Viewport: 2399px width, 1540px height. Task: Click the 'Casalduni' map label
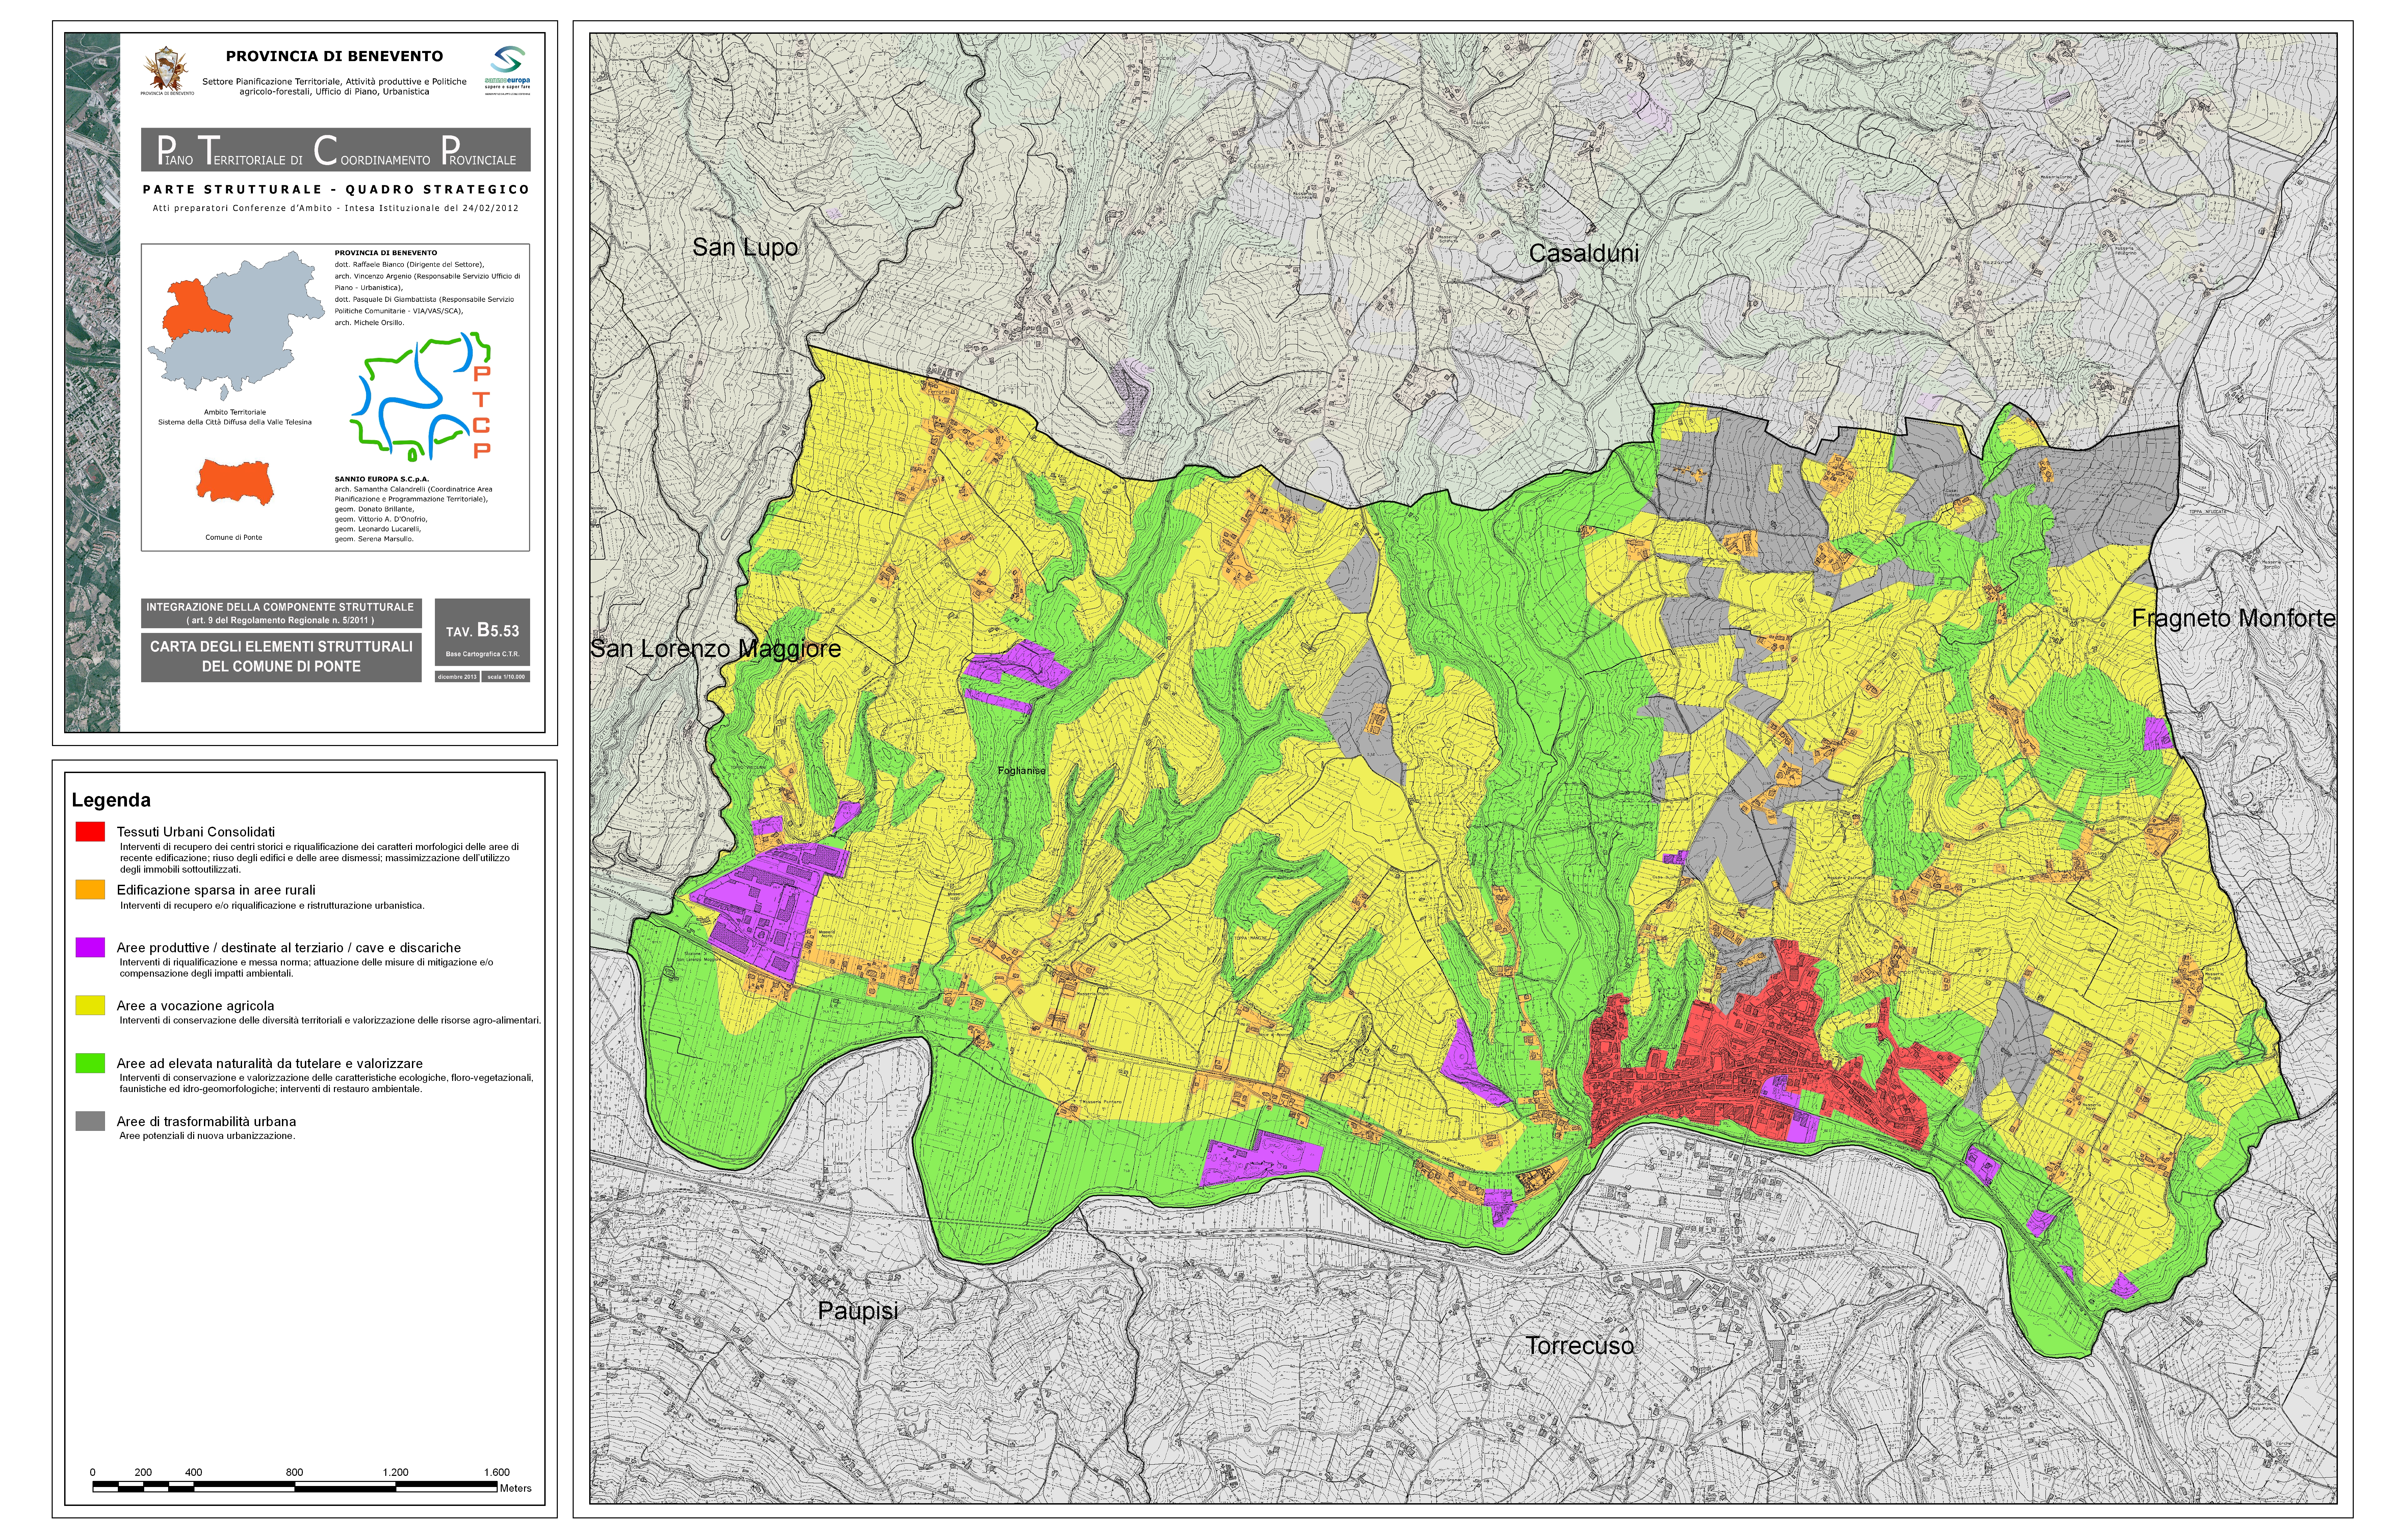click(1584, 254)
